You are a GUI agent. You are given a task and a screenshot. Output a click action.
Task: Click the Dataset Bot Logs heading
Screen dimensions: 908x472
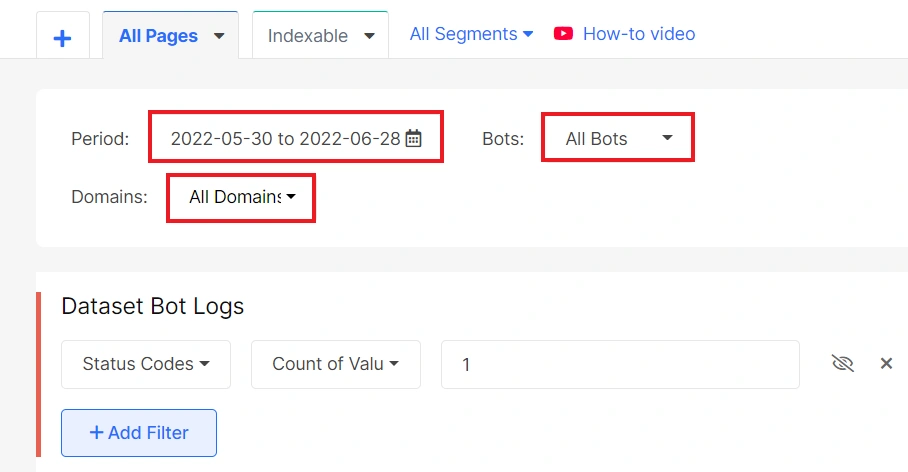click(153, 306)
